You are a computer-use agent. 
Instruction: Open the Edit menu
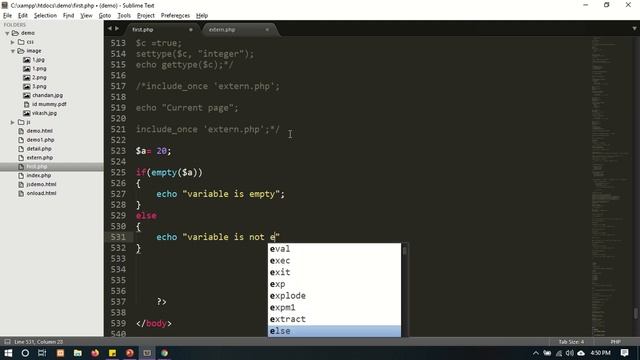(22, 16)
